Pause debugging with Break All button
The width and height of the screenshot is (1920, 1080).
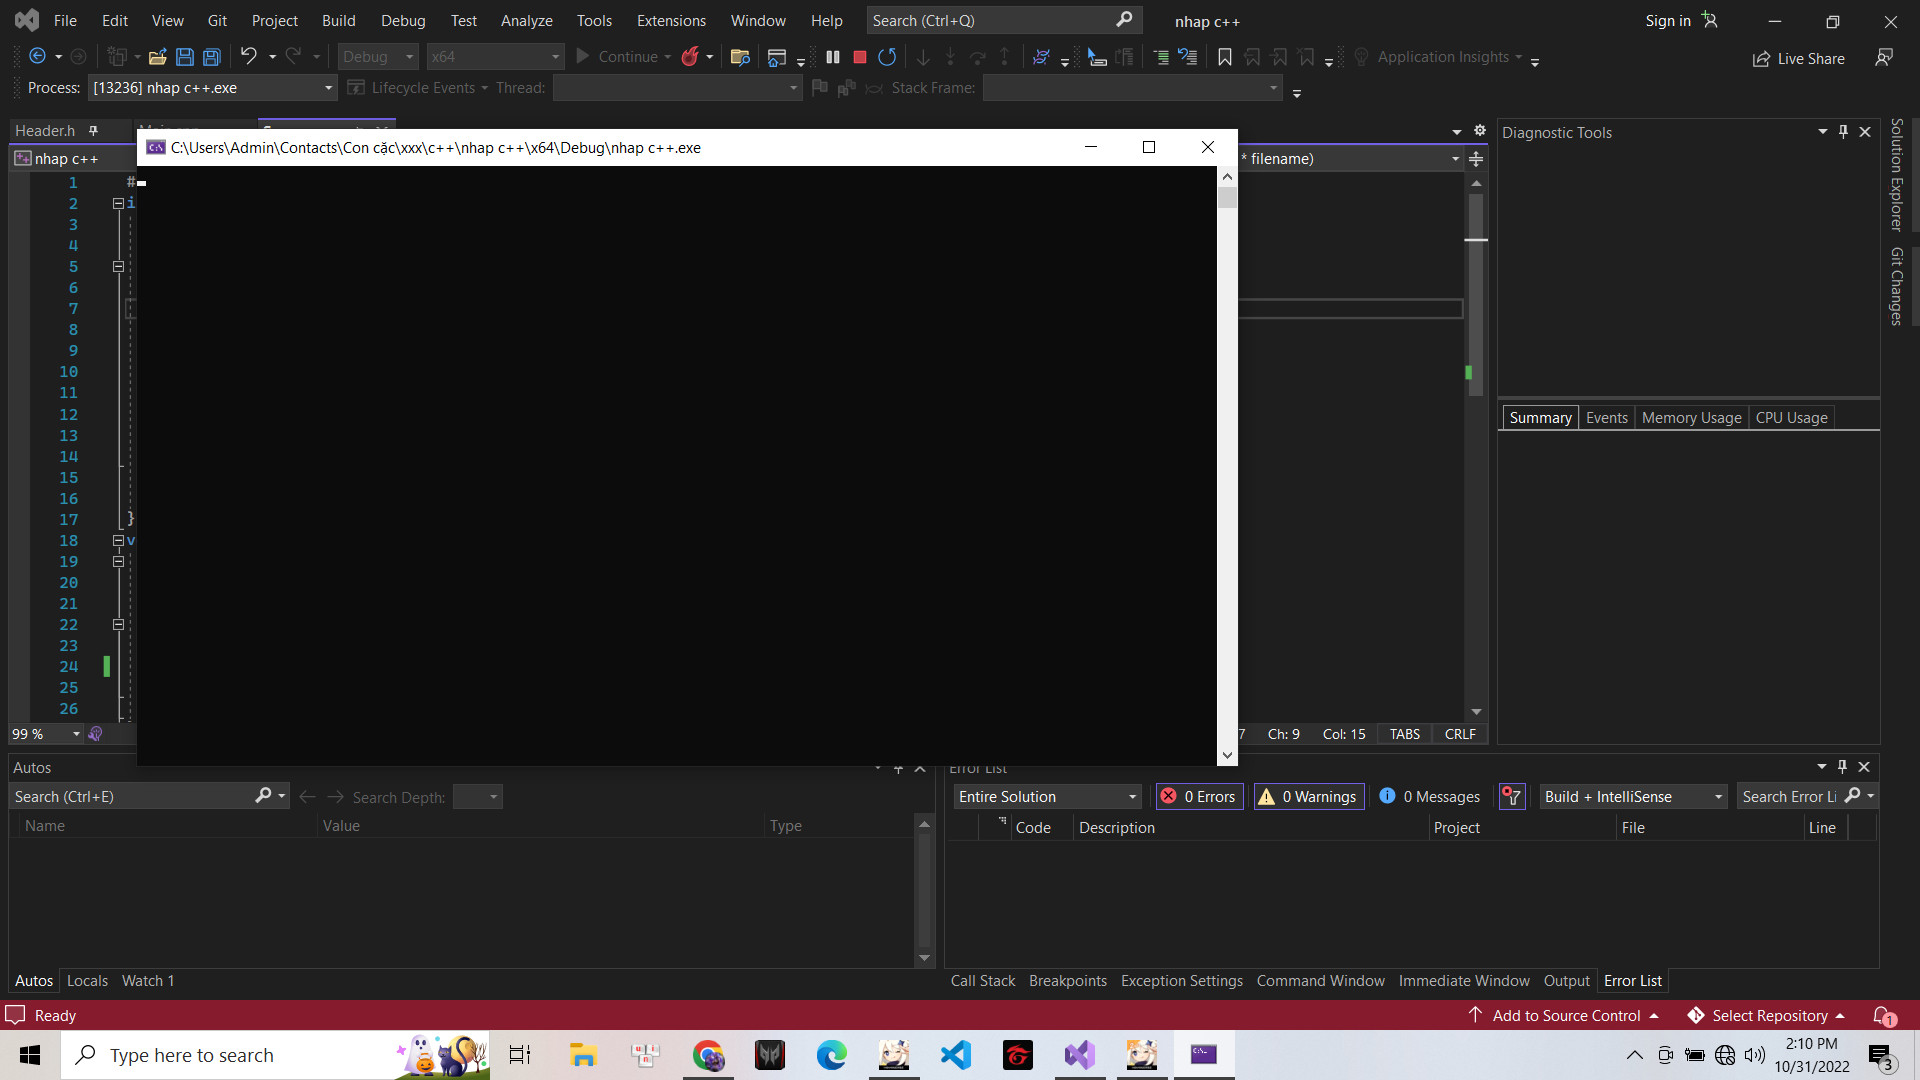coord(833,57)
